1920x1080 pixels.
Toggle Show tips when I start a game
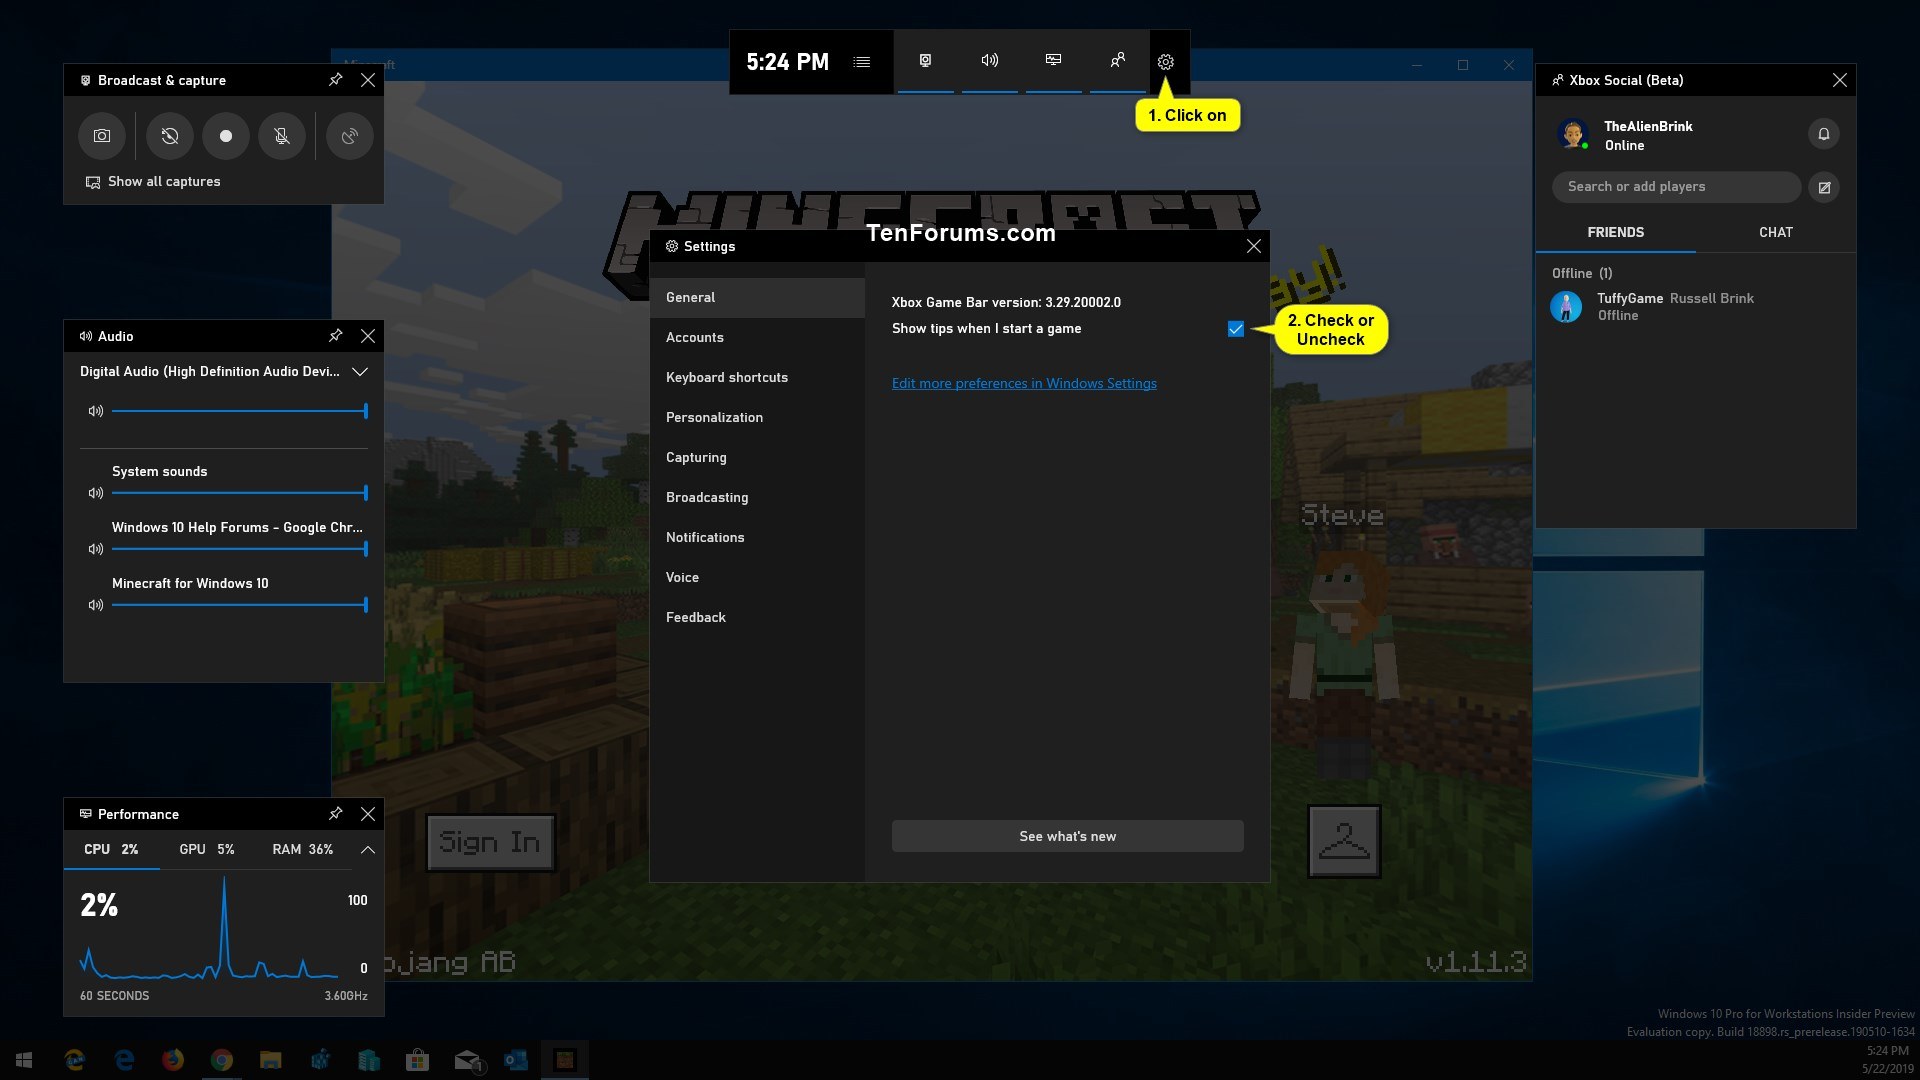(x=1236, y=328)
